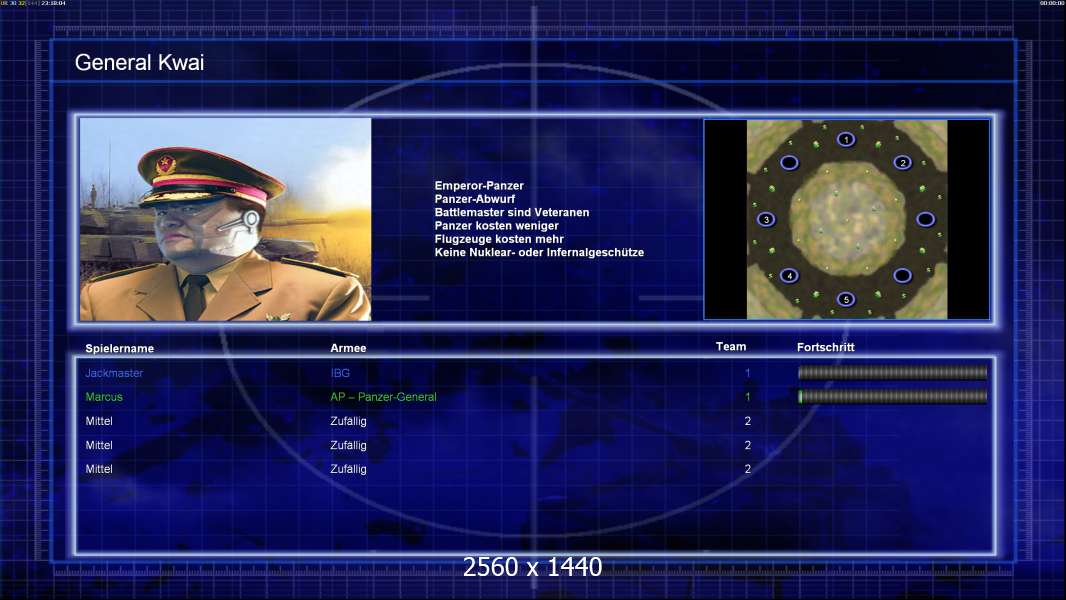Viewport: 1066px width, 600px height.
Task: Click Jackmaster's loading progress bar
Action: 893,372
